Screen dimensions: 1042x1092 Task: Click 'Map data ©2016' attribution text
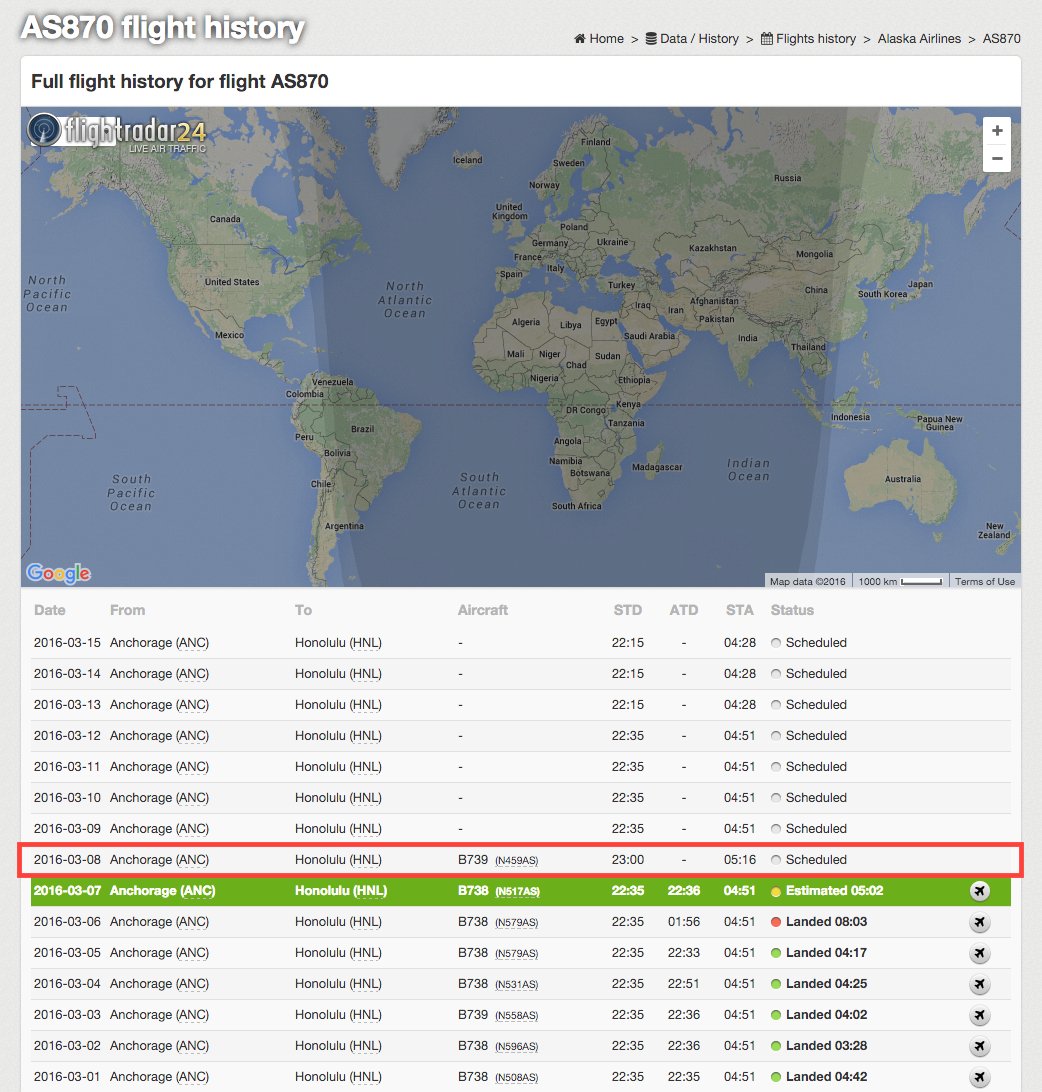click(807, 582)
